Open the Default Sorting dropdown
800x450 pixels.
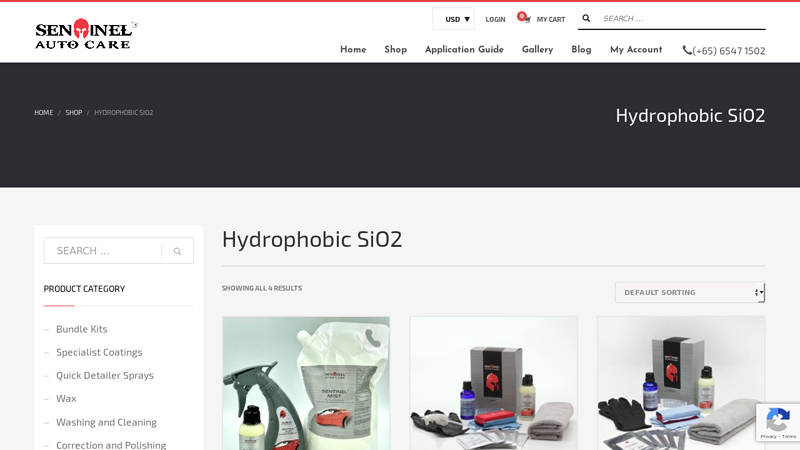point(690,292)
